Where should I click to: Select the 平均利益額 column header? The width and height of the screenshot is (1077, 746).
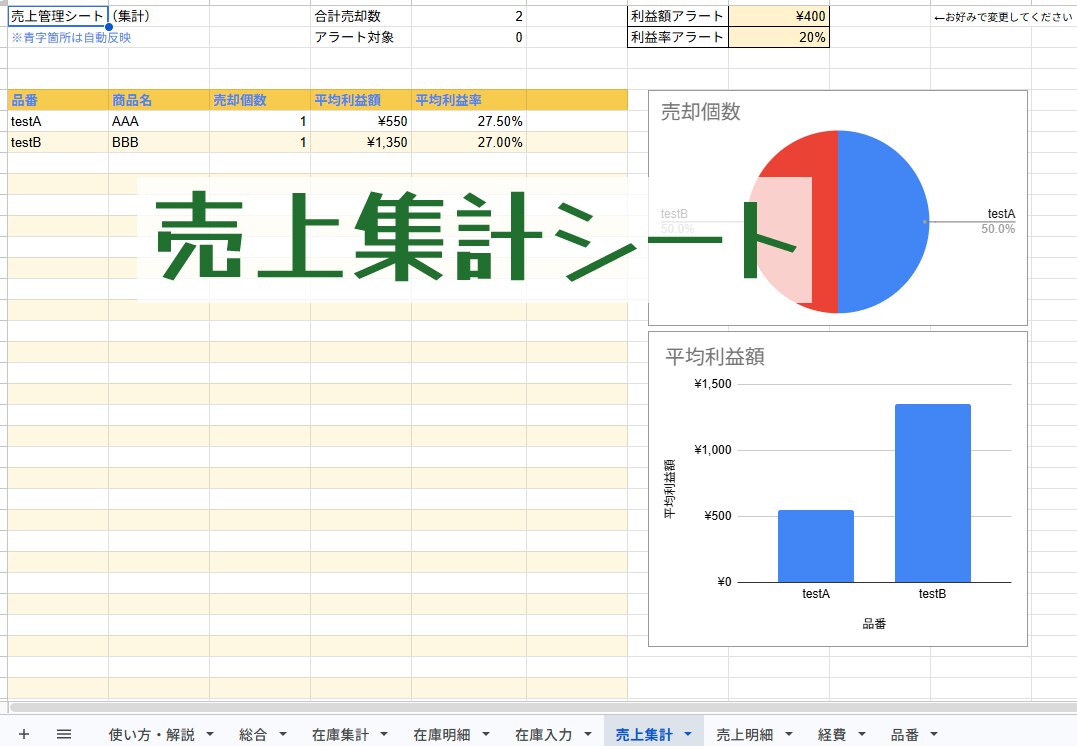361,100
